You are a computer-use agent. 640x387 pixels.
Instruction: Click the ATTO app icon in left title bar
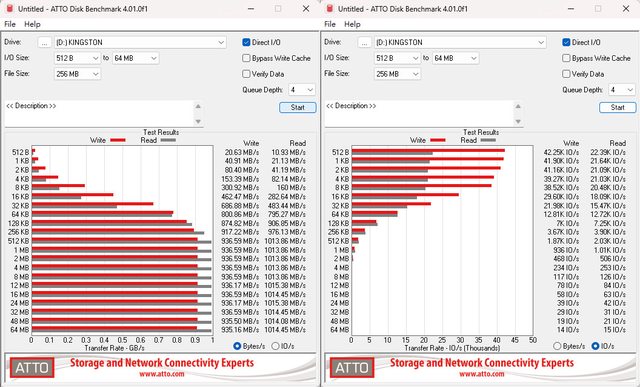(10, 8)
